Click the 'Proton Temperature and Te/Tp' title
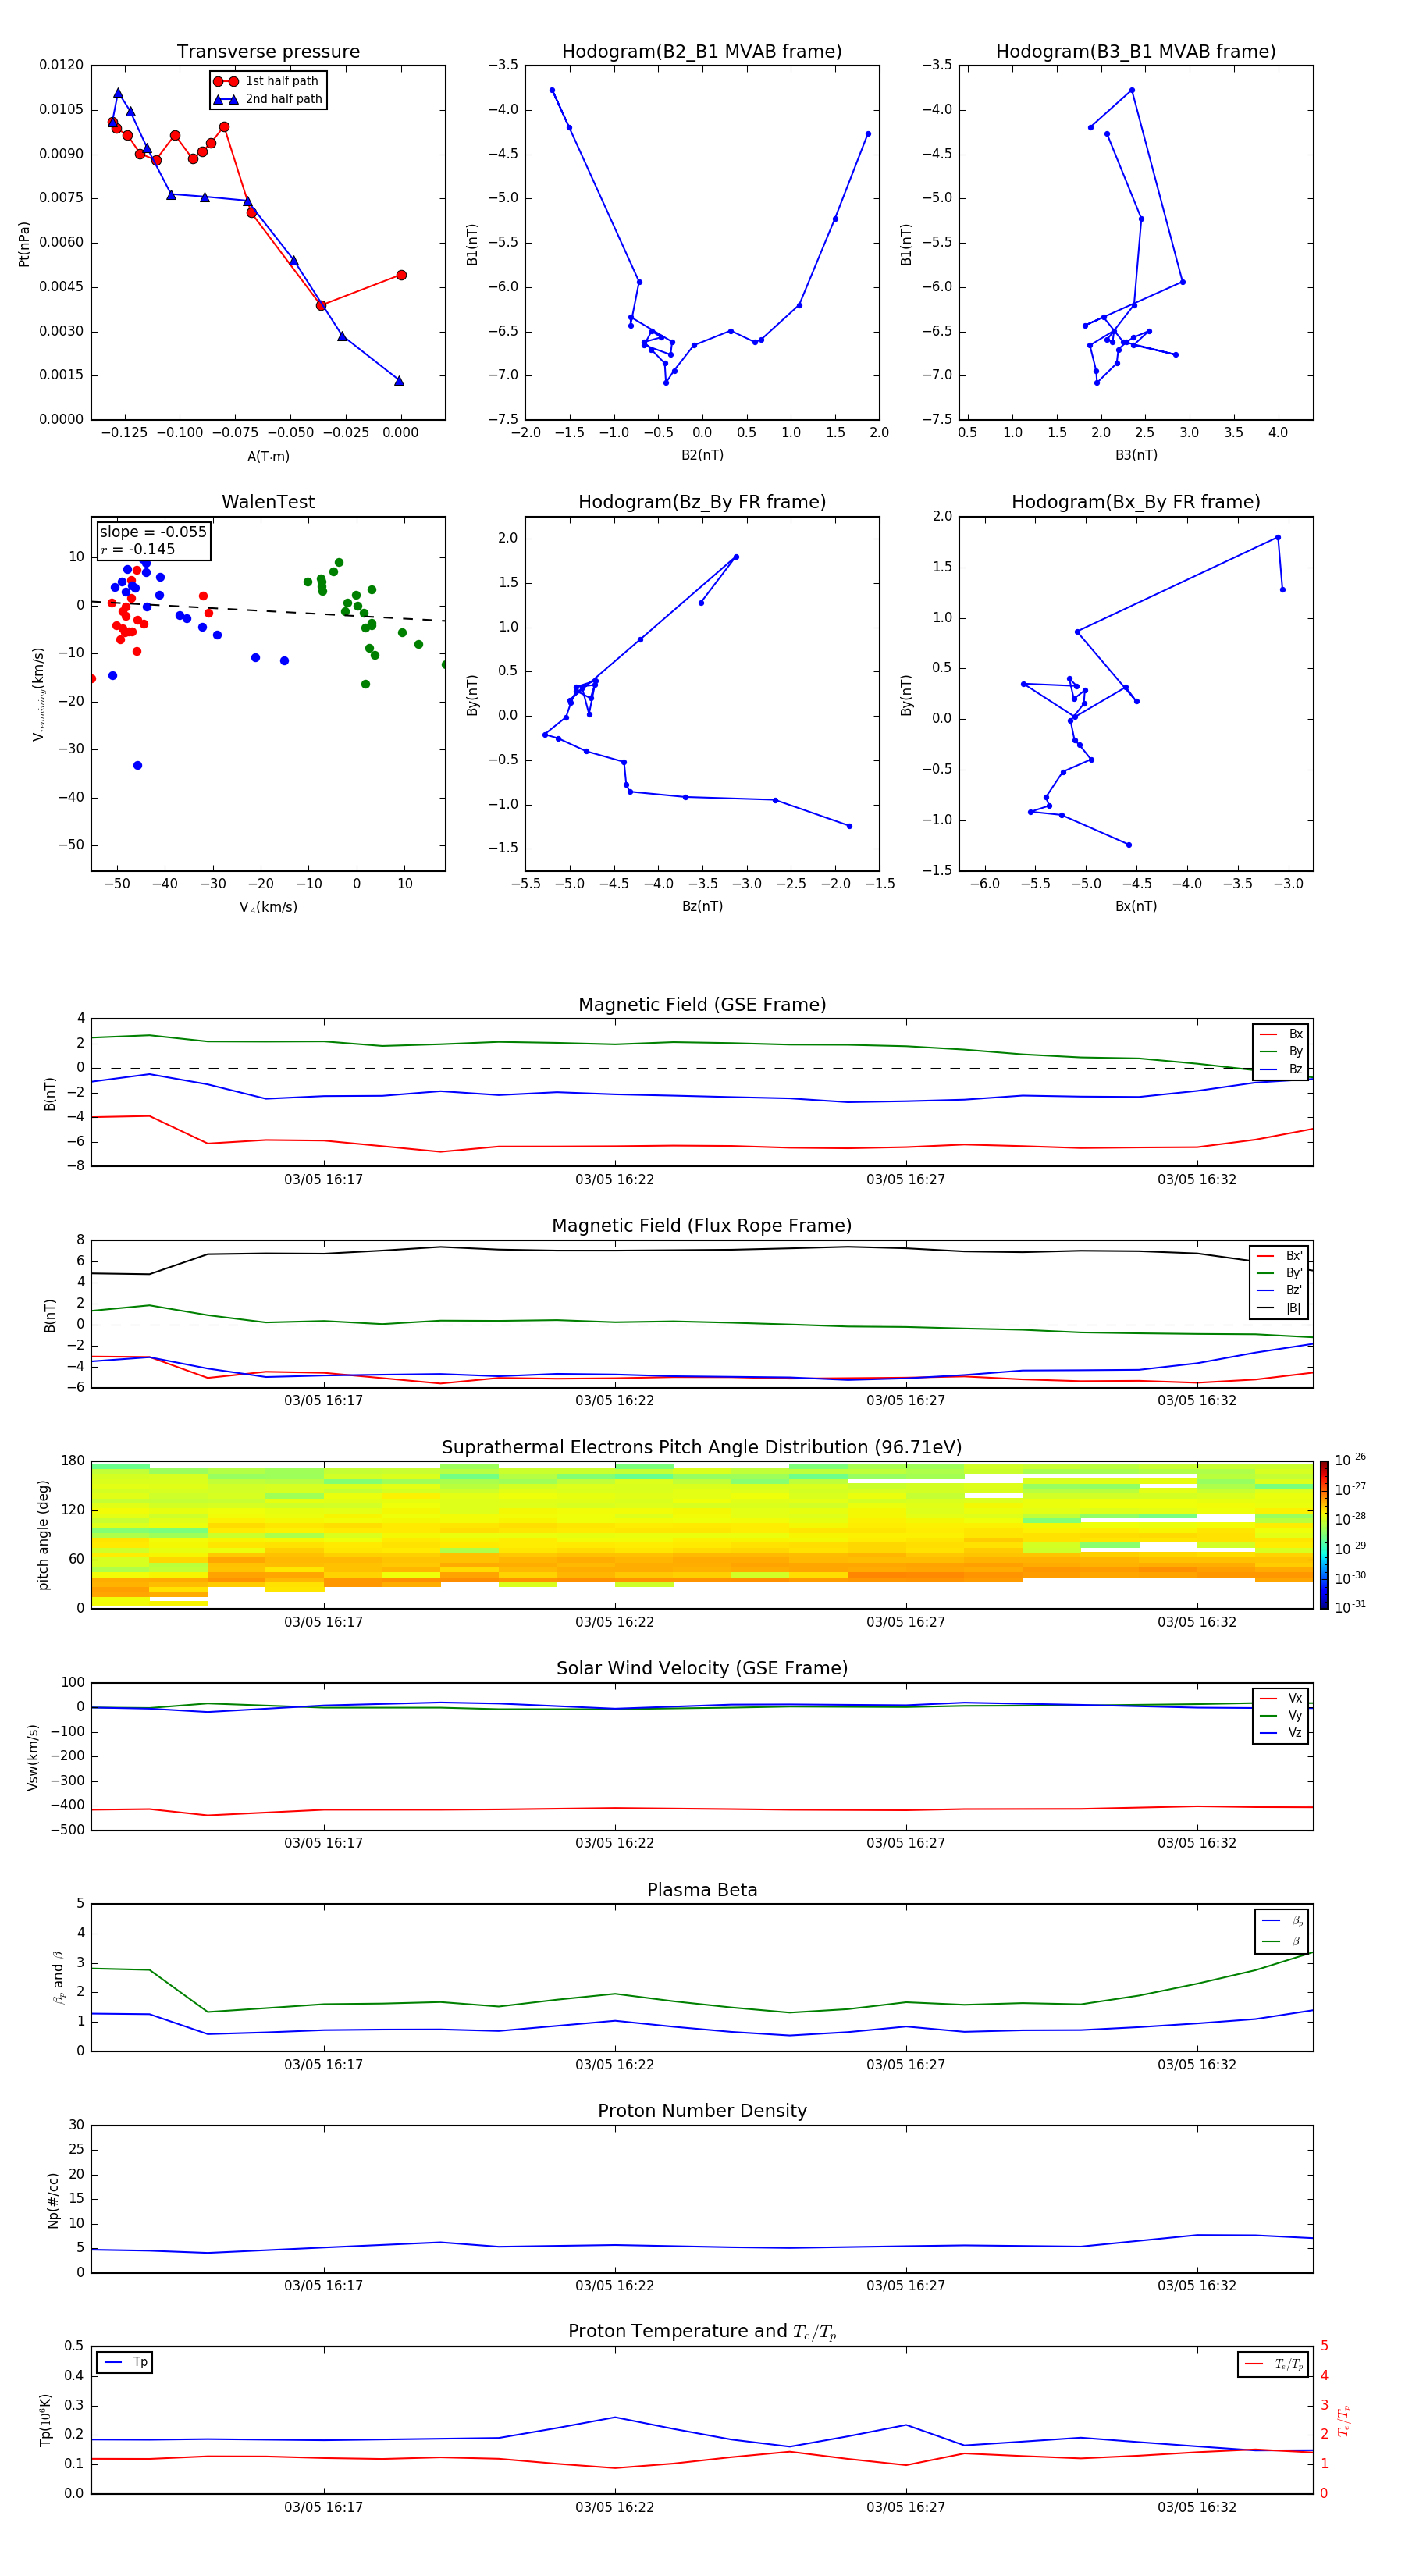 [702, 2332]
